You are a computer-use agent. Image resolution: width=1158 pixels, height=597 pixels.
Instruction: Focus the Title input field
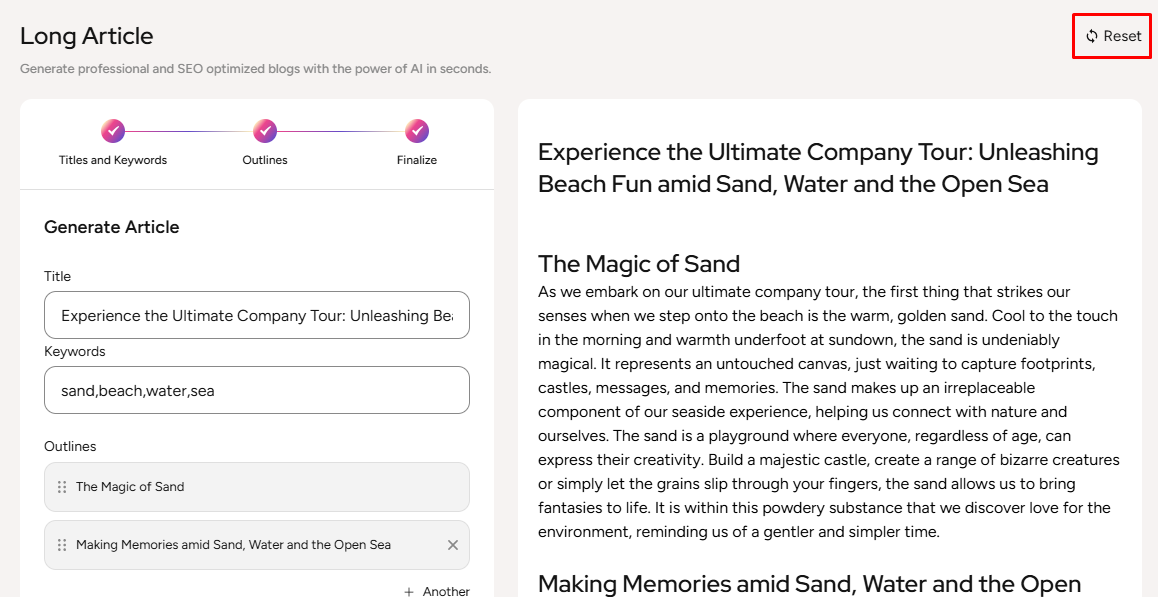(x=257, y=316)
